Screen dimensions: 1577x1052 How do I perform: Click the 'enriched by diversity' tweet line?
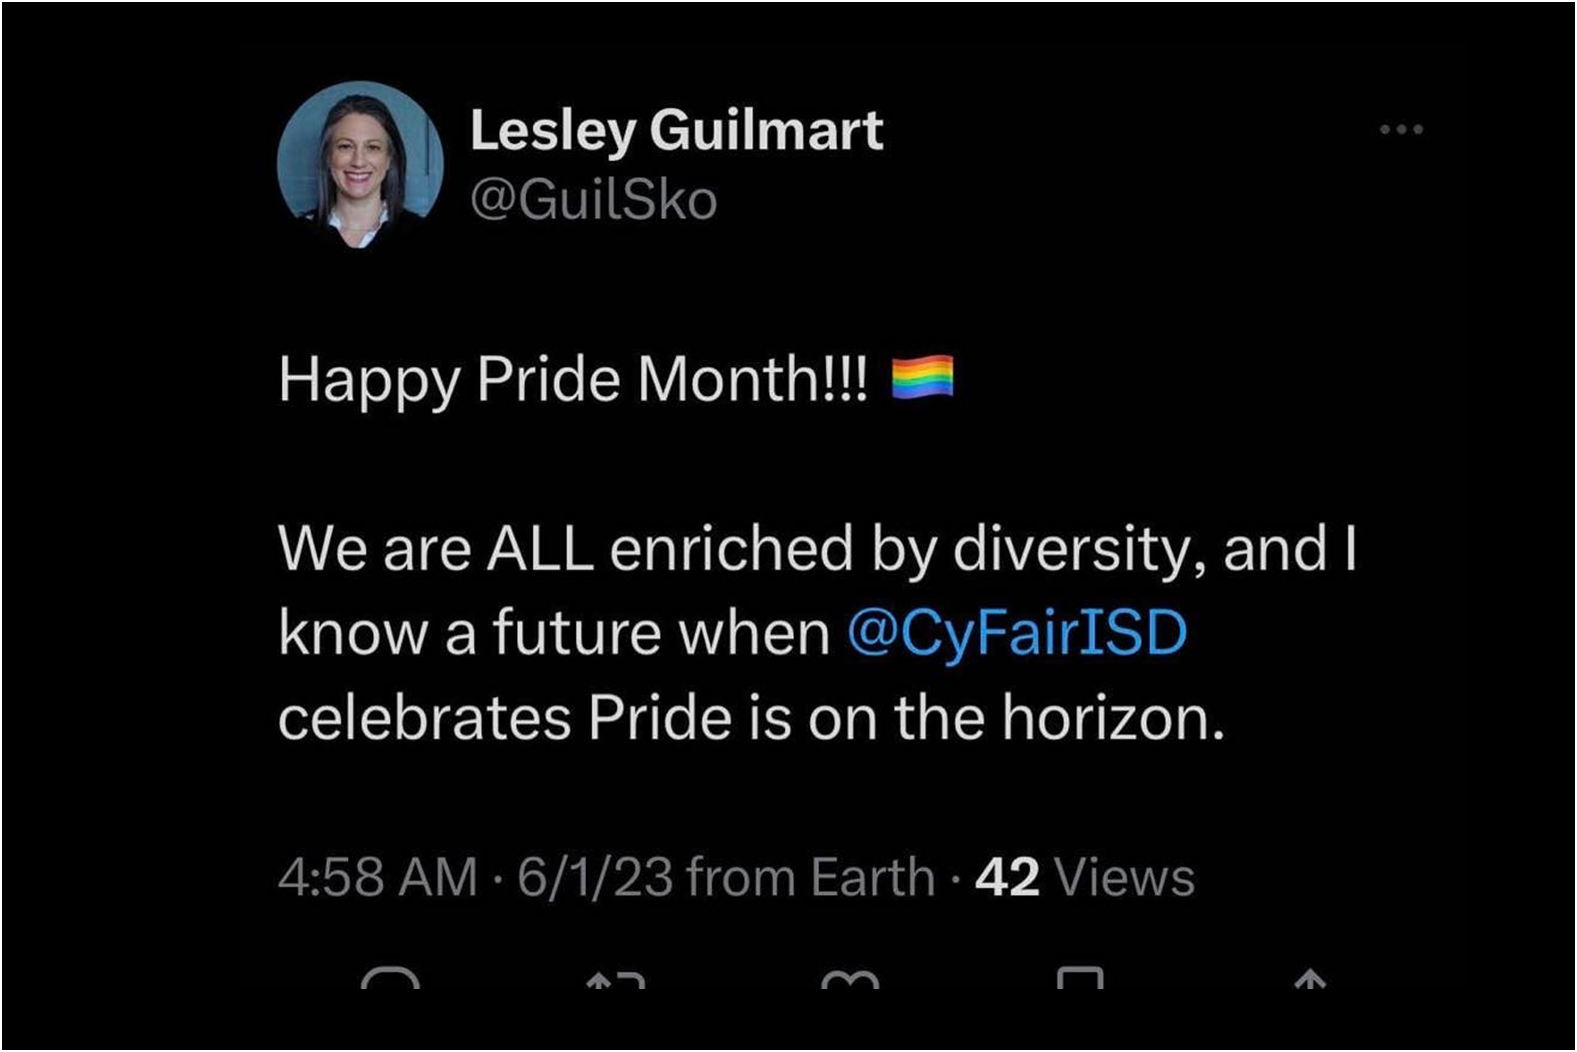pyautogui.click(x=818, y=549)
